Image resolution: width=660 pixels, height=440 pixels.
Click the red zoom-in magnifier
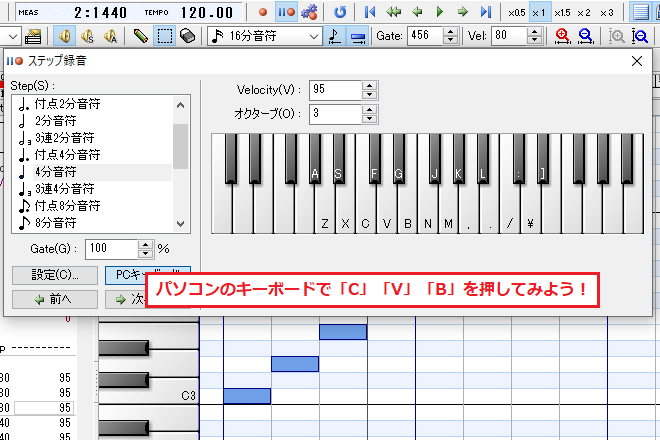[x=563, y=36]
